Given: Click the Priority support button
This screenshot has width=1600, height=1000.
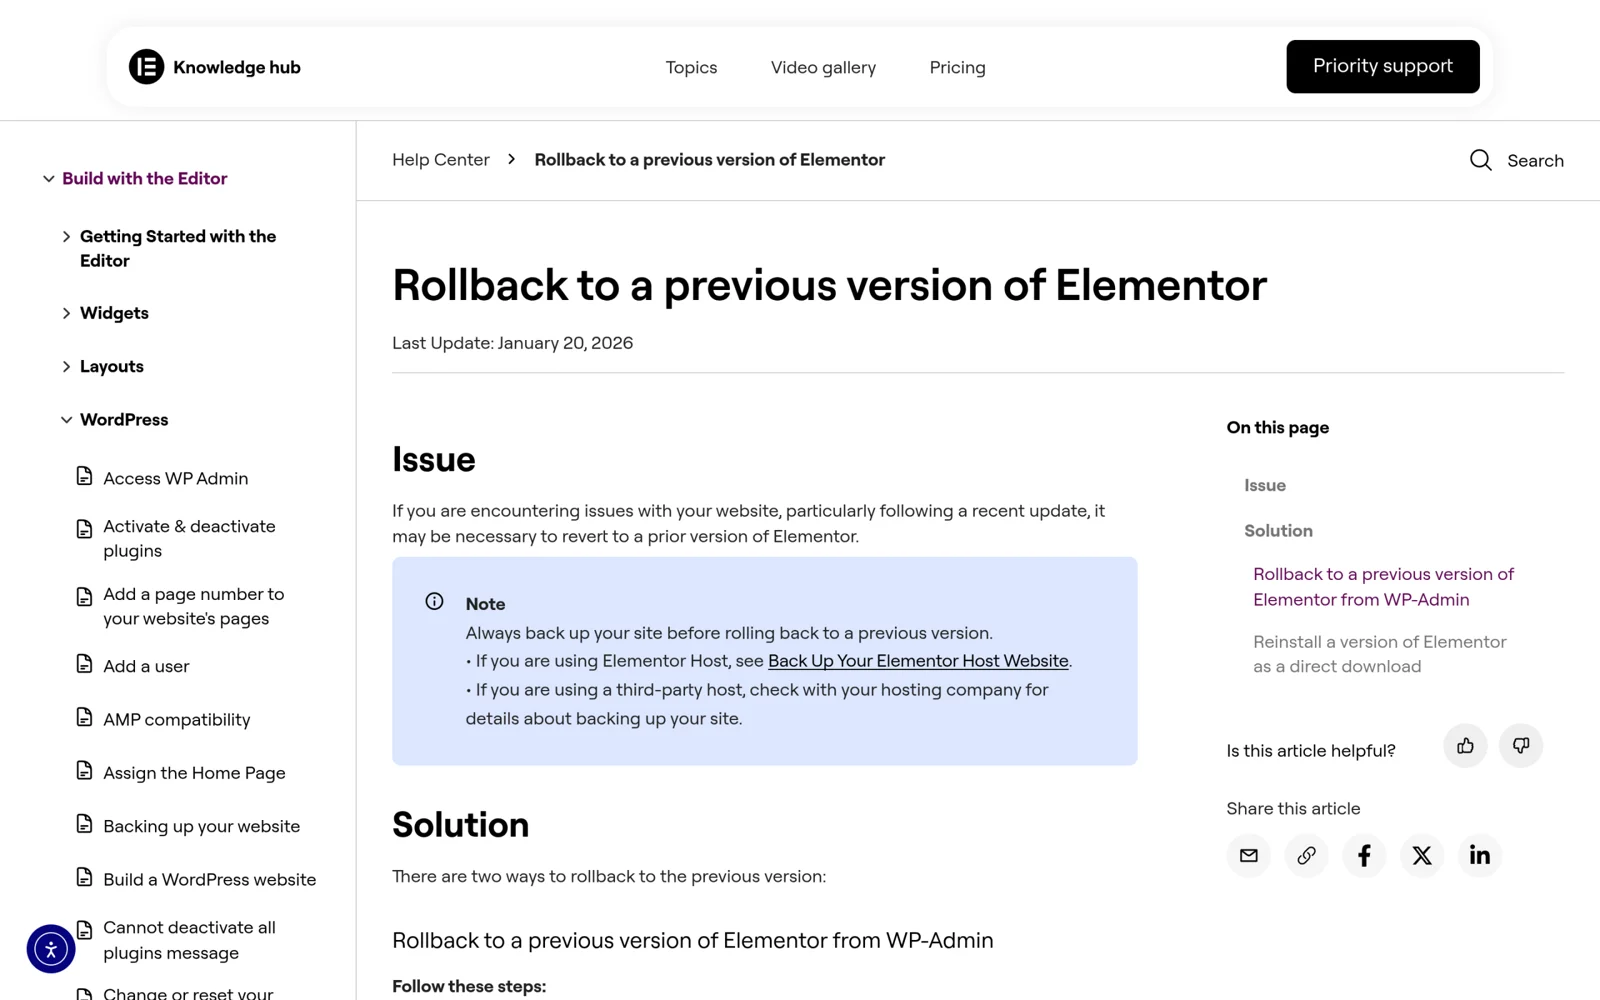Looking at the screenshot, I should pyautogui.click(x=1382, y=66).
